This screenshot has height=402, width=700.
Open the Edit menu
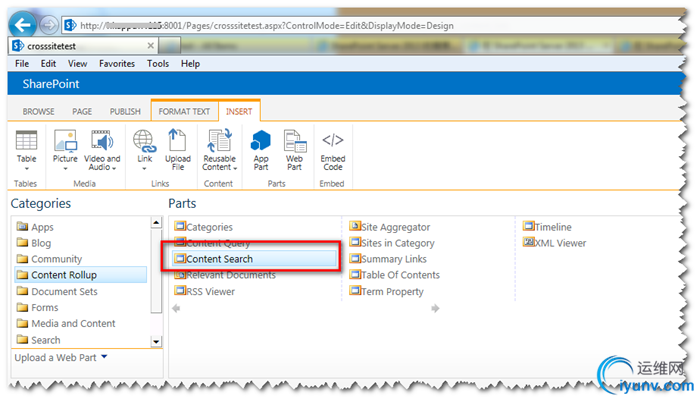point(48,64)
